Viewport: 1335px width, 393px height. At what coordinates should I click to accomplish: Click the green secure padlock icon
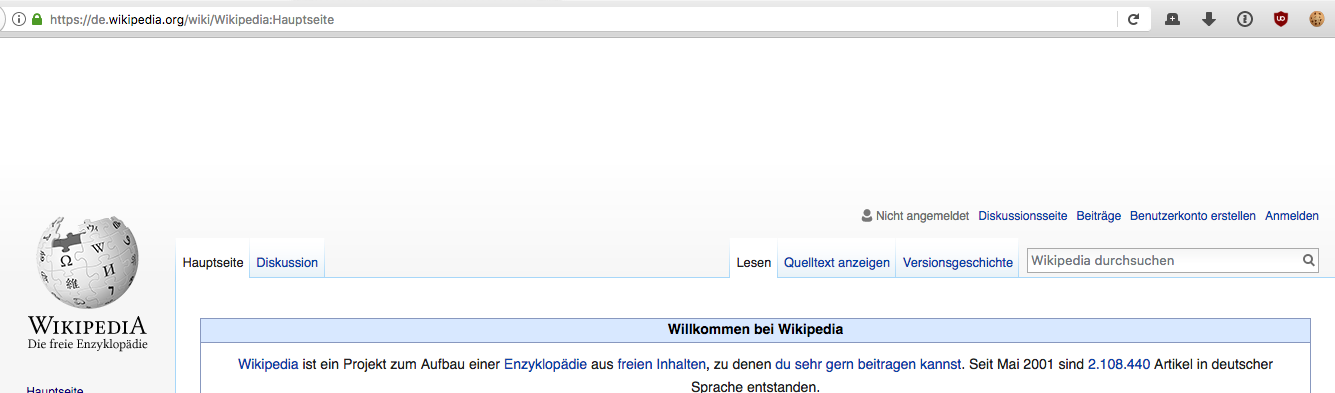click(x=37, y=19)
